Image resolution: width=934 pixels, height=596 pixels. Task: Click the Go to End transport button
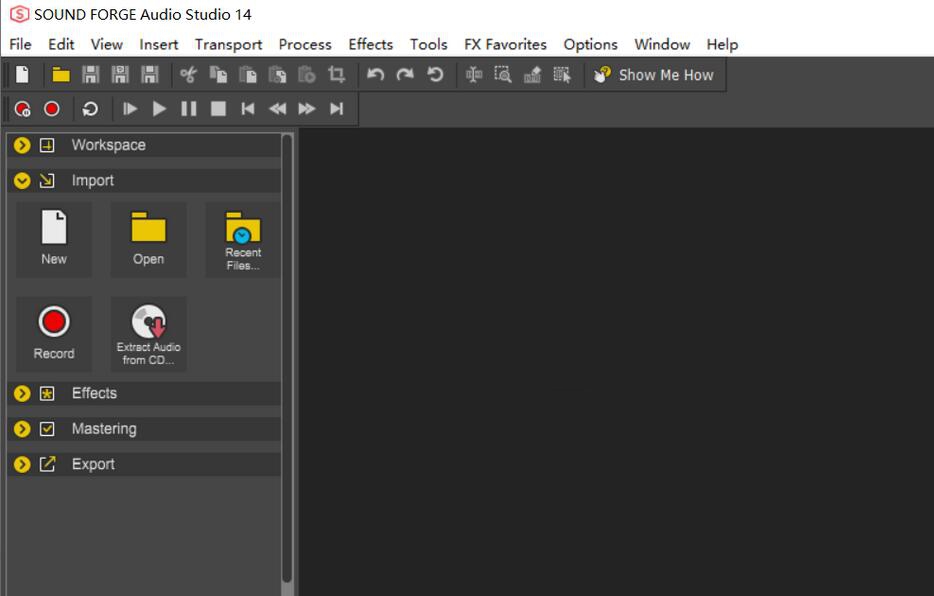coord(337,109)
